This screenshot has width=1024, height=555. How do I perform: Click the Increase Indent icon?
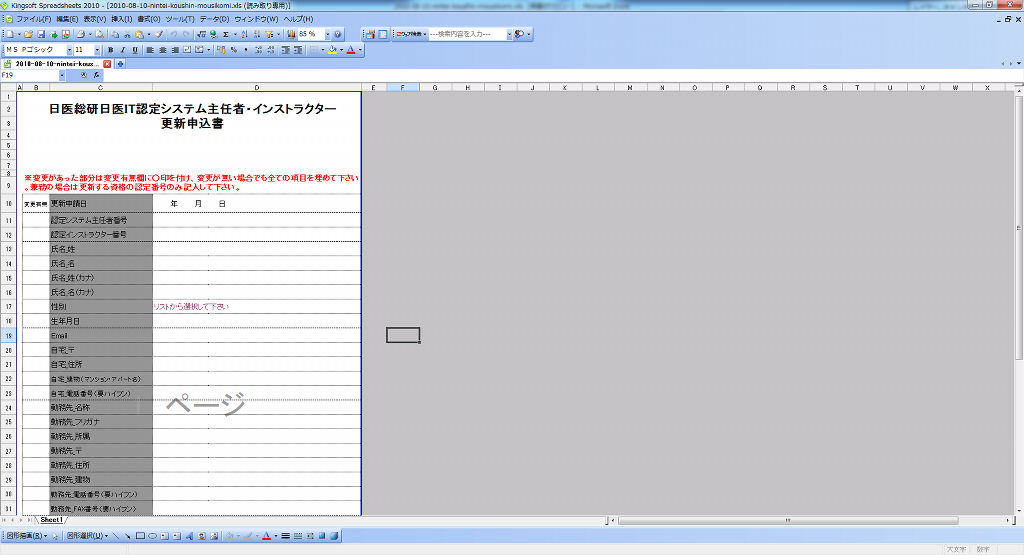tap(298, 50)
